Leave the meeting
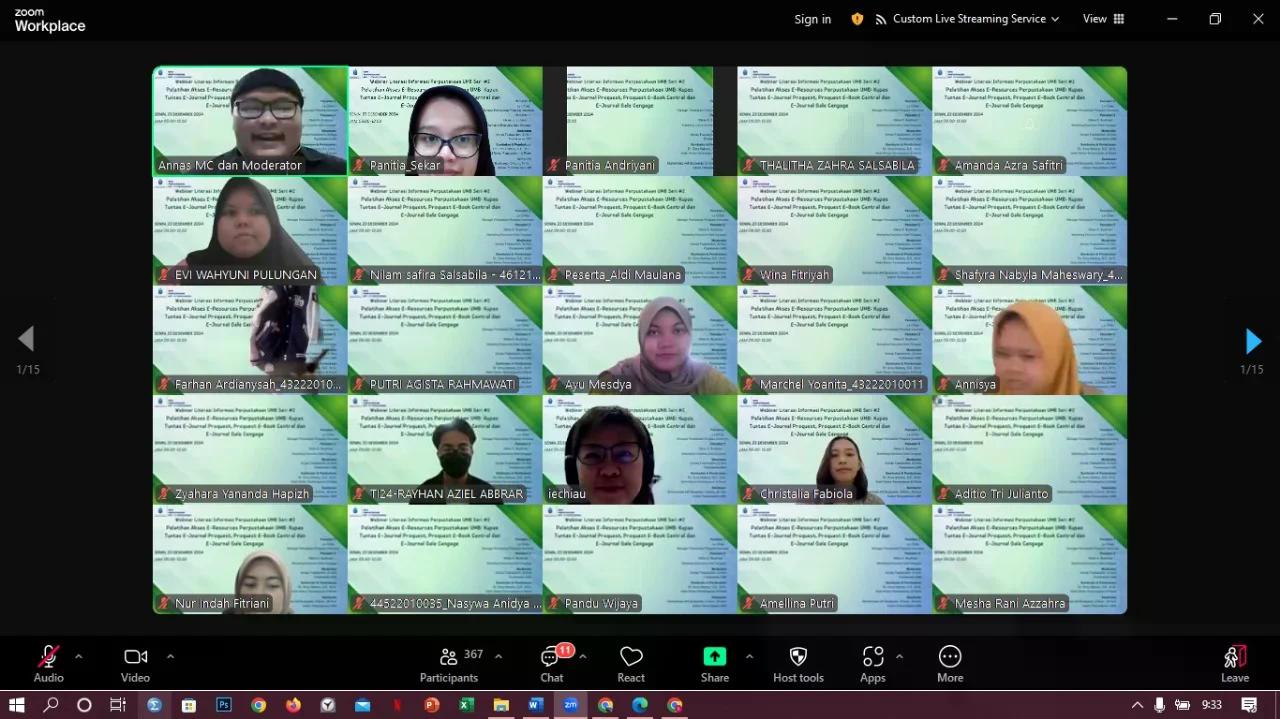This screenshot has width=1280, height=719. click(x=1235, y=663)
